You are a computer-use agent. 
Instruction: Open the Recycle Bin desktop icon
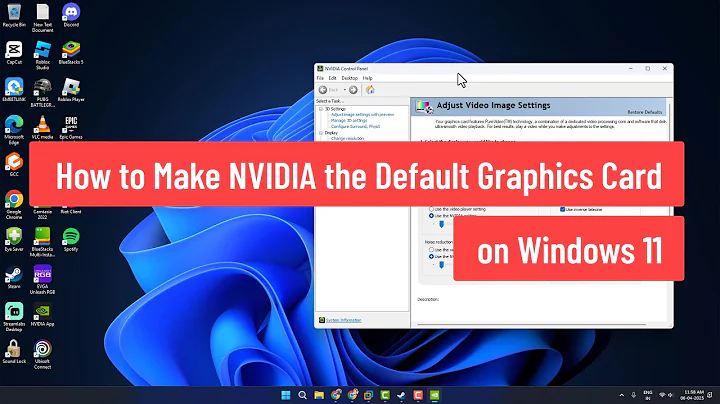coord(14,16)
